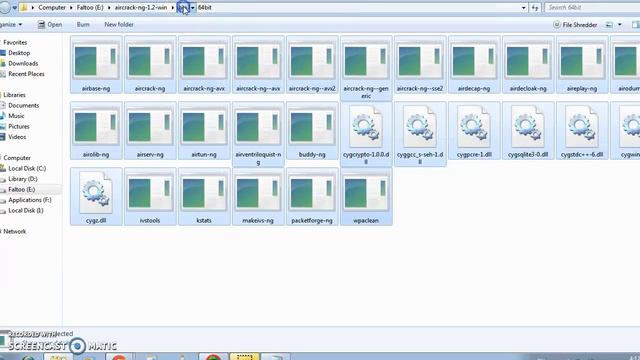Select the aireplay-ng file icon
The width and height of the screenshot is (640, 360).
pyautogui.click(x=582, y=62)
